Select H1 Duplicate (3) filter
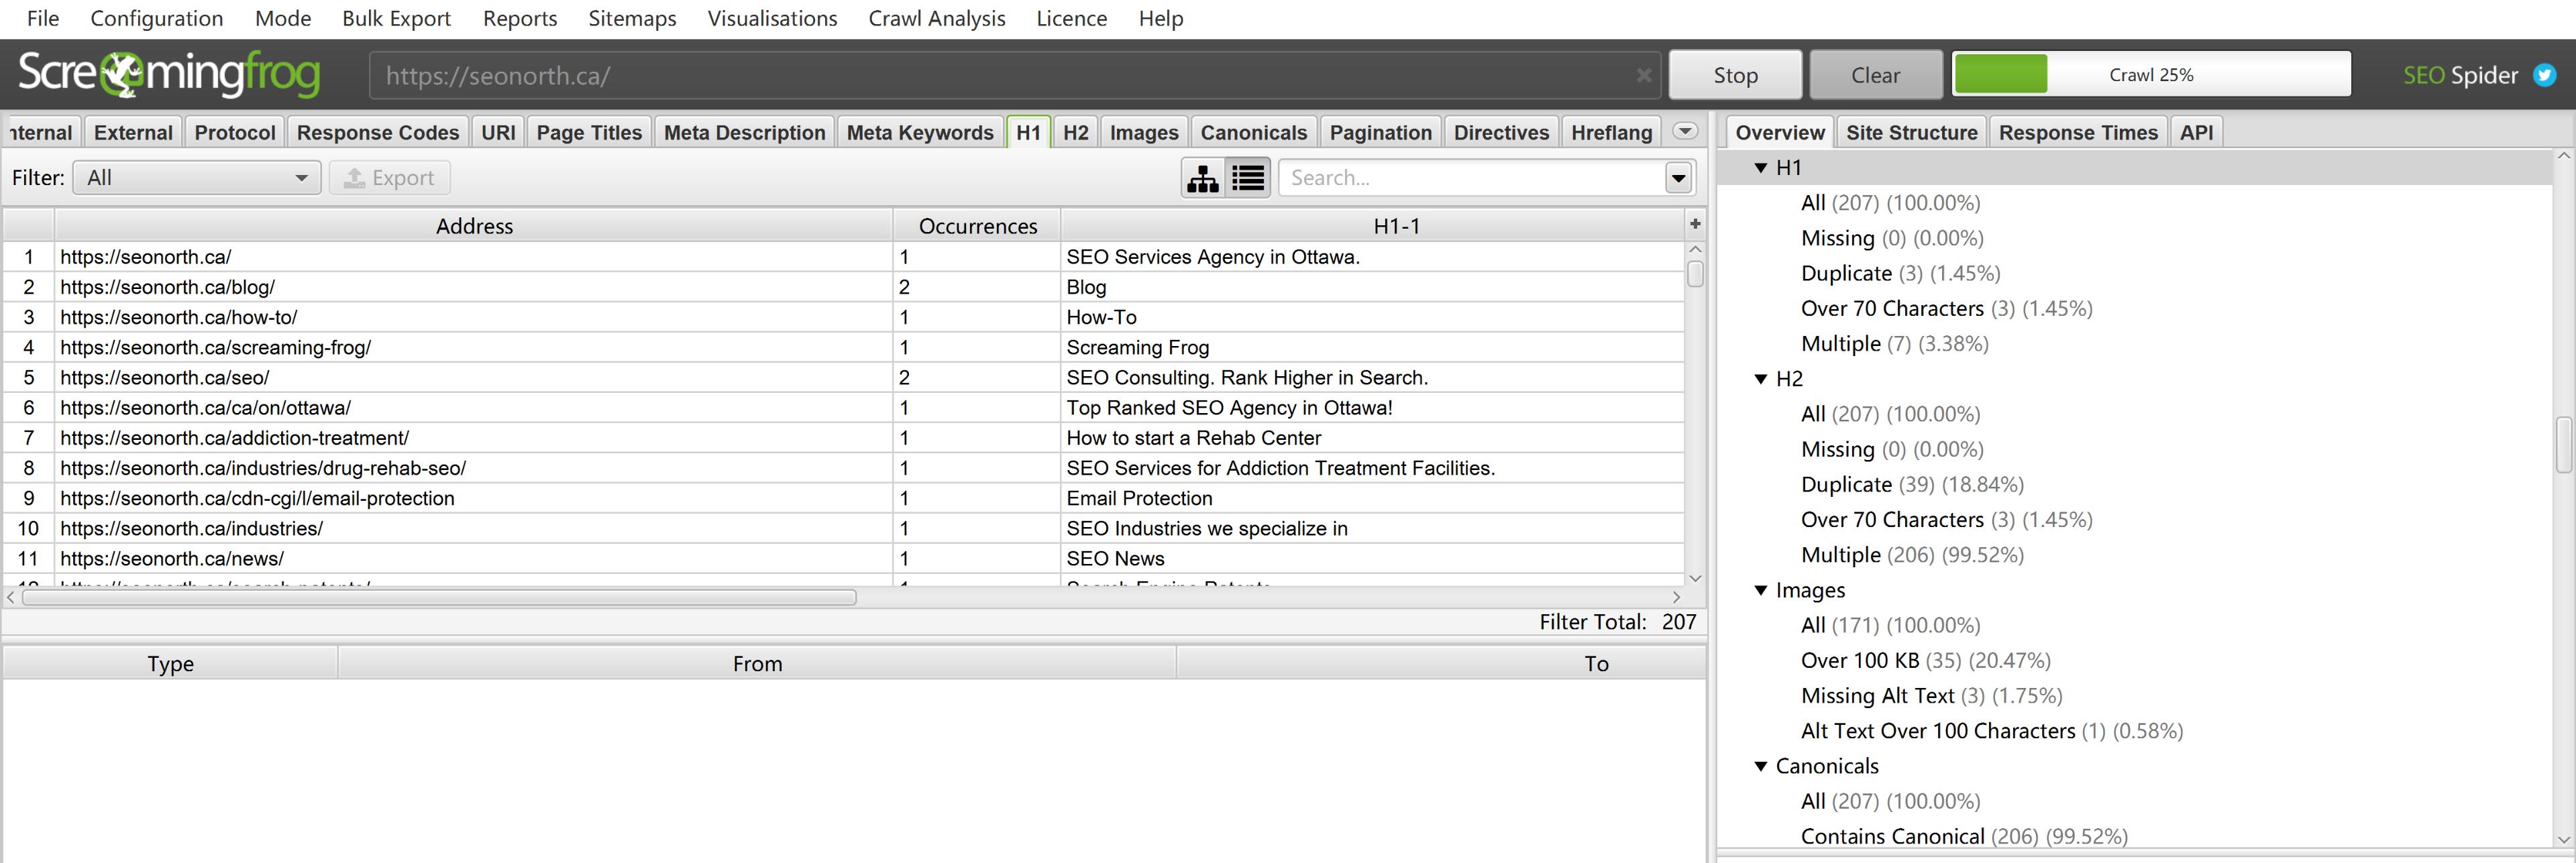Screen dimensions: 2576x863 (x=1900, y=273)
